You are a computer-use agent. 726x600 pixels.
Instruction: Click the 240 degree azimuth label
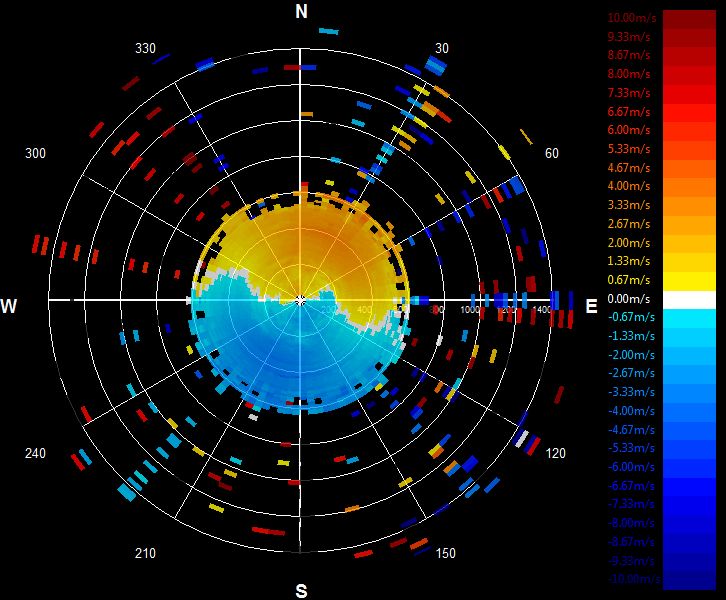click(x=35, y=453)
